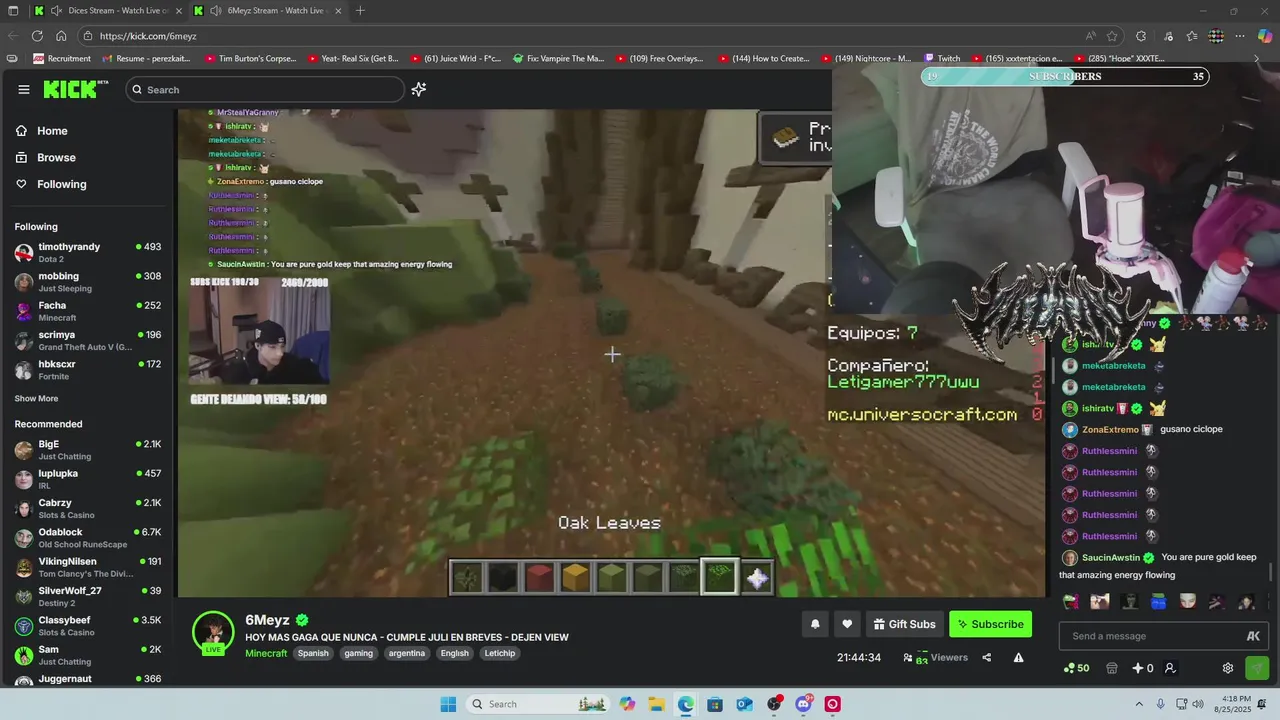The height and width of the screenshot is (720, 1280).
Task: Open Odablock in the Recommended list
Action: [88, 538]
